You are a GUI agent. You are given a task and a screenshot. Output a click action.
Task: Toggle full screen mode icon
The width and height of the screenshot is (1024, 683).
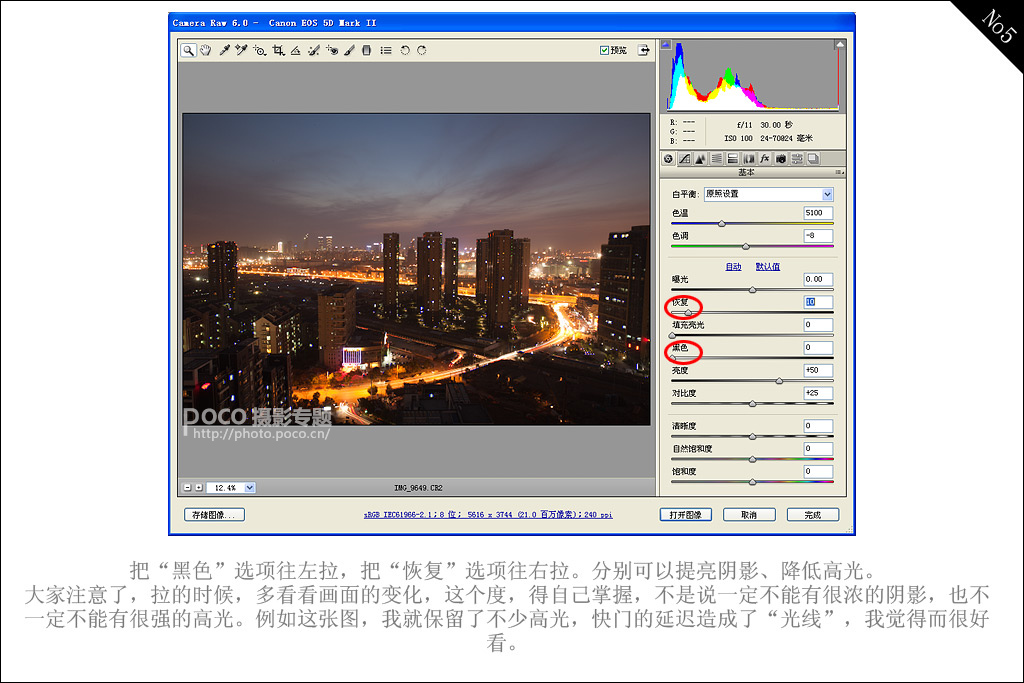click(x=643, y=50)
